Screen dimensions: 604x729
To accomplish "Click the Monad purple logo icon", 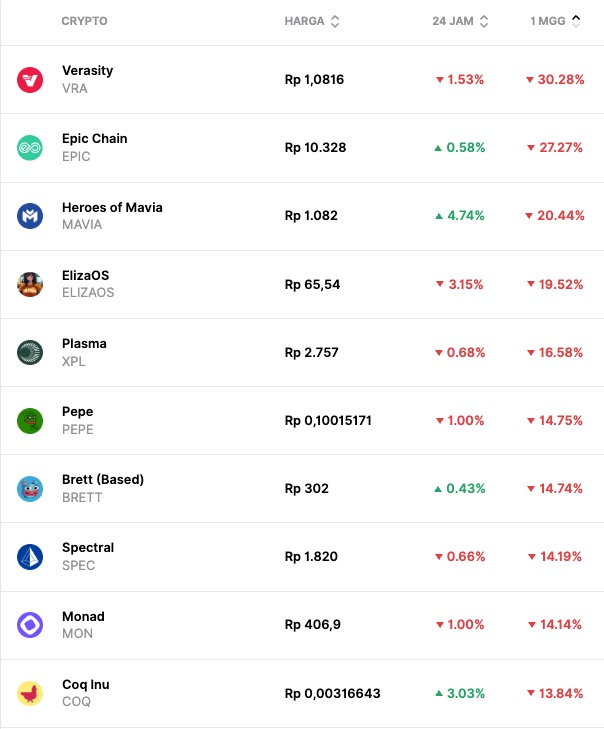I will click(30, 625).
